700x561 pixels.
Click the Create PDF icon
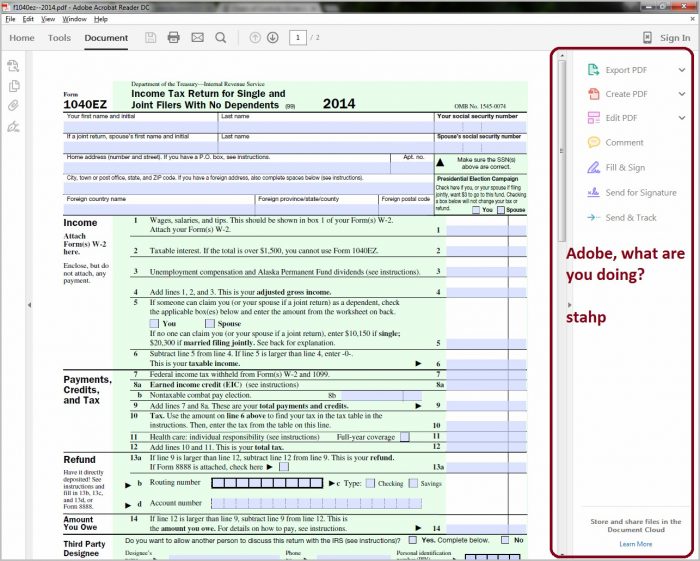pos(593,94)
